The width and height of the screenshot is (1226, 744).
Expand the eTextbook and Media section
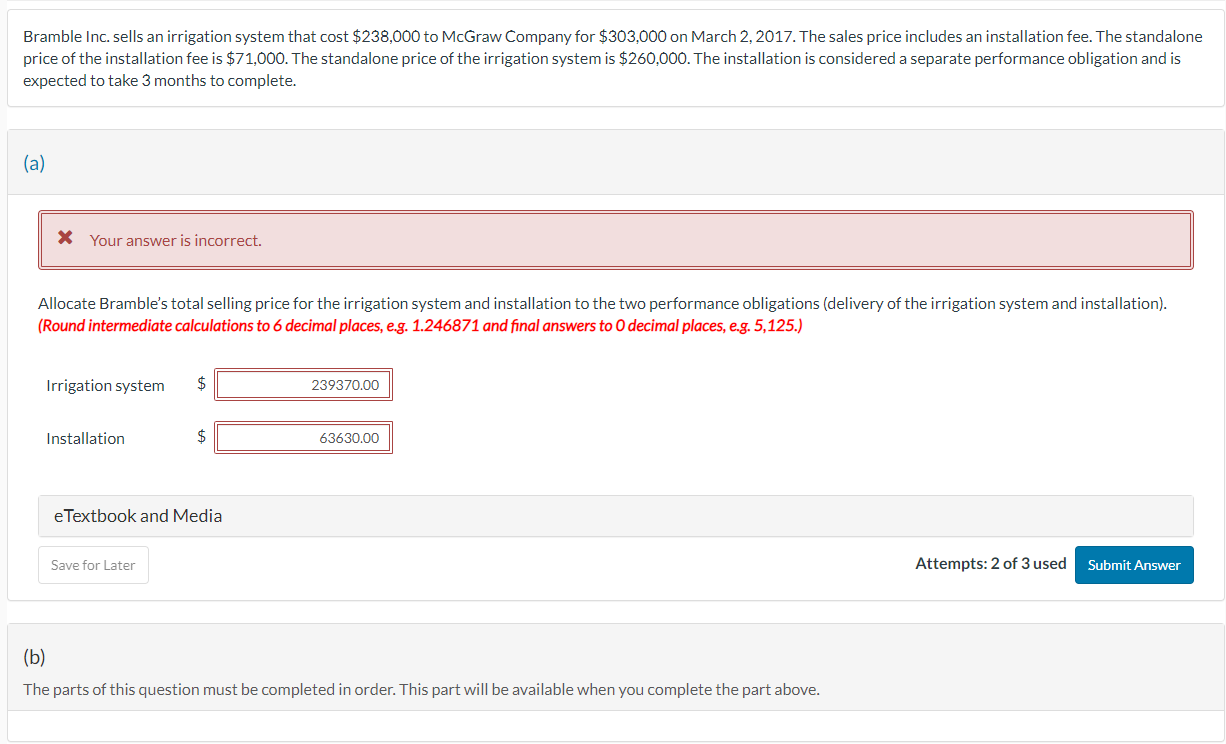pyautogui.click(x=138, y=516)
